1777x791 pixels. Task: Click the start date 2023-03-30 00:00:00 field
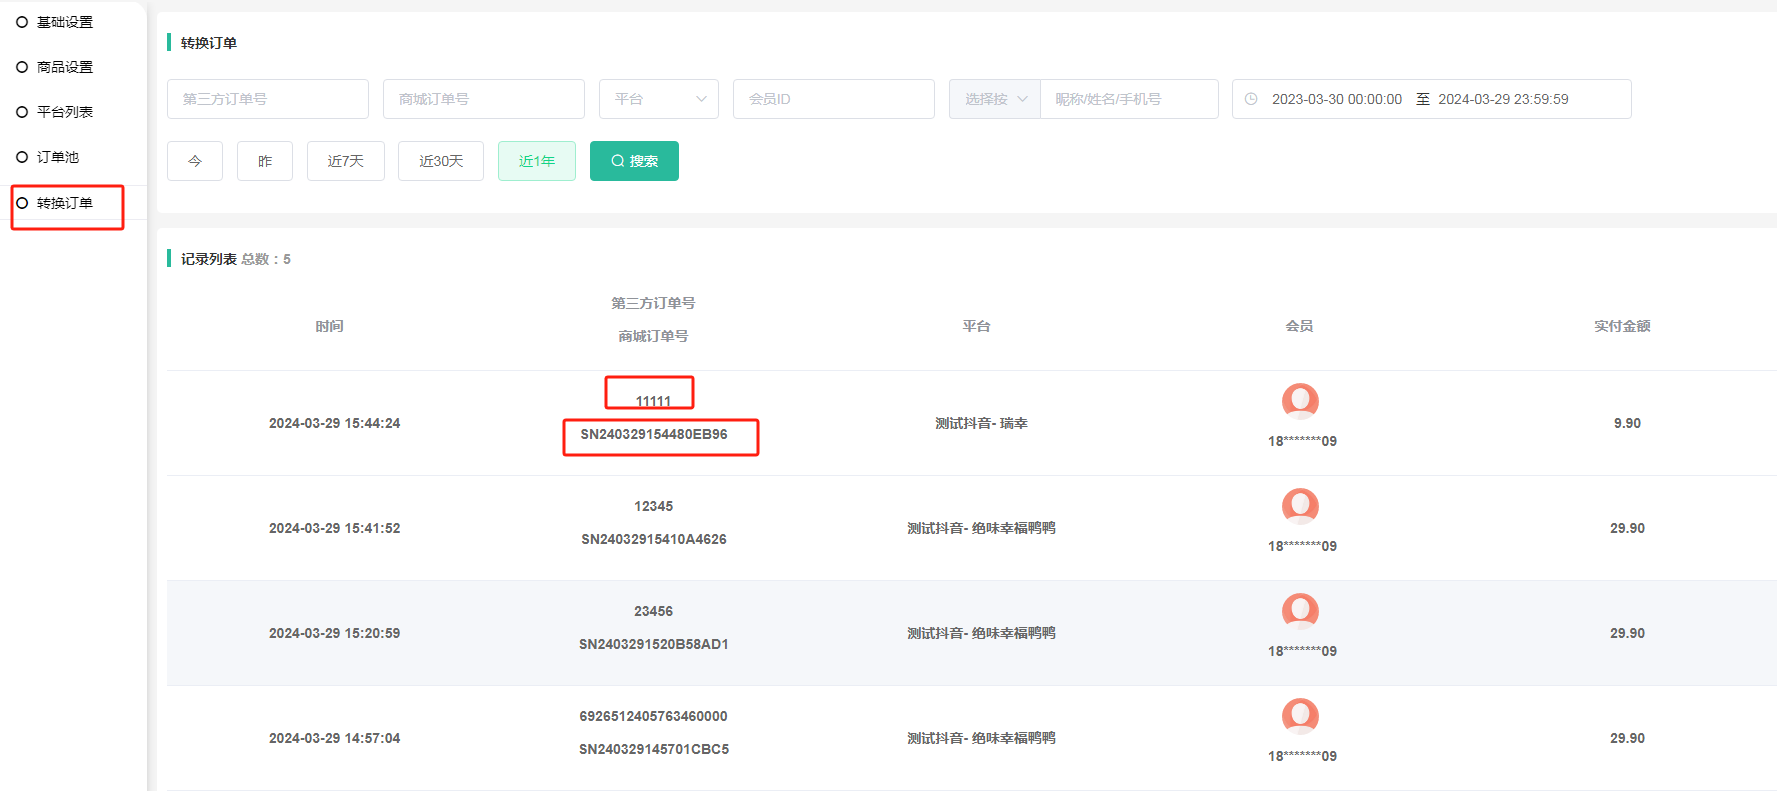click(1336, 99)
